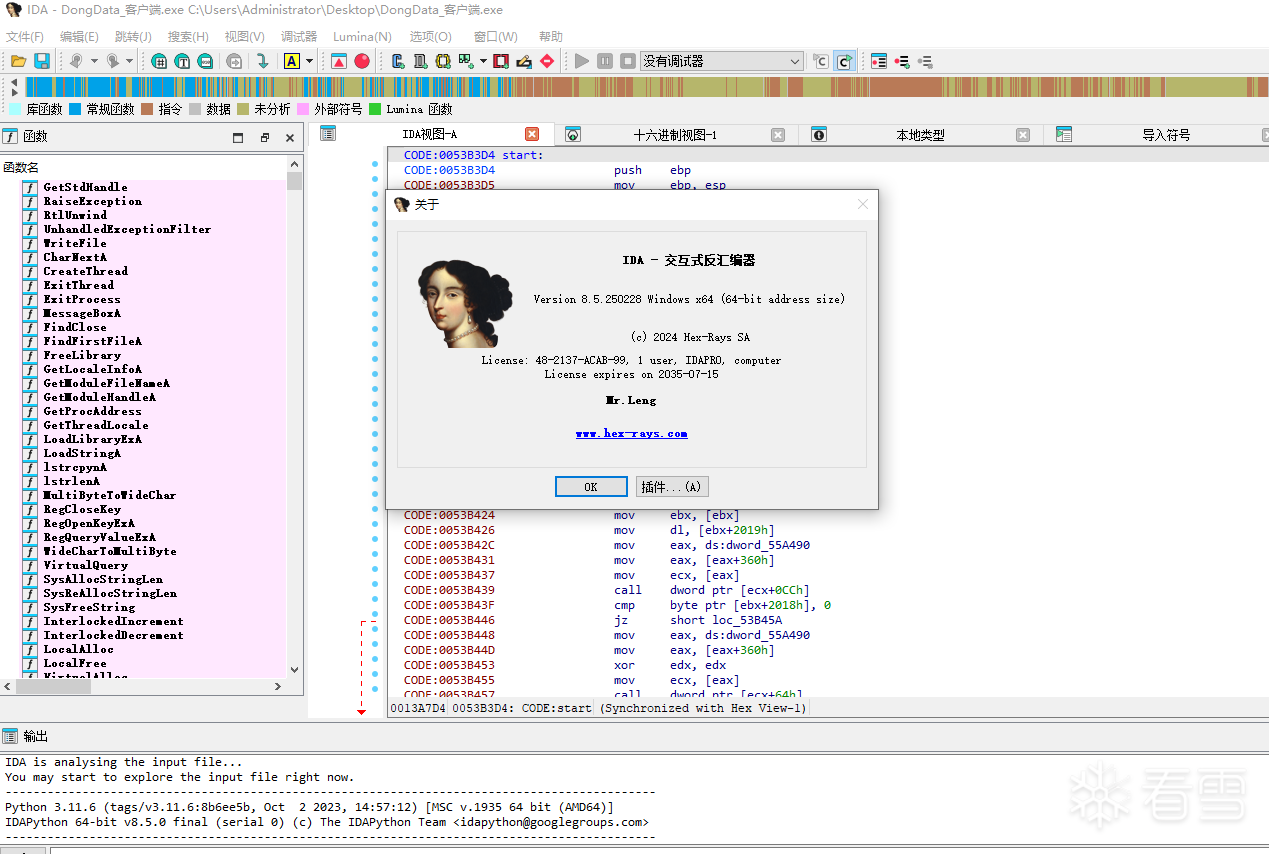The width and height of the screenshot is (1269, 854).
Task: Open the 跳转(J) menu
Action: click(133, 36)
